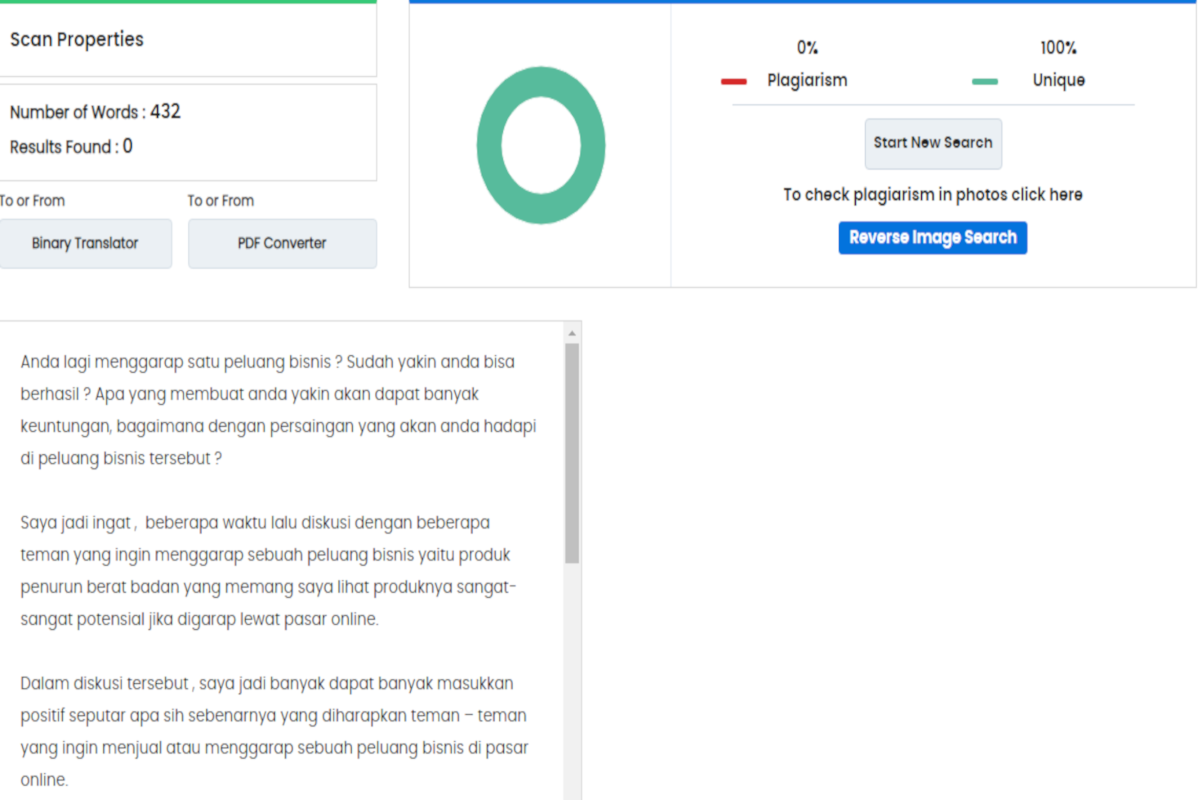Click the Binary Translator button

point(85,243)
